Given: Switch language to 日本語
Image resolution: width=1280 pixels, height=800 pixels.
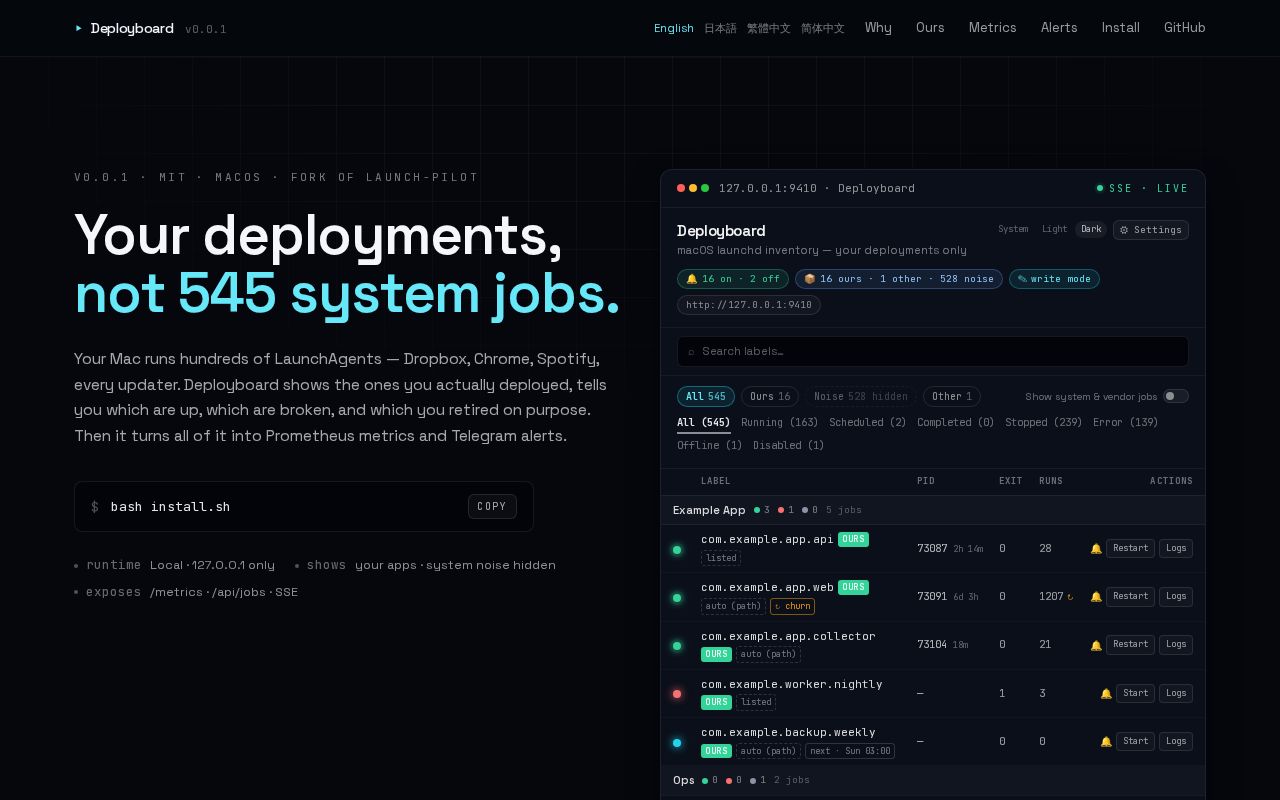Looking at the screenshot, I should tap(720, 28).
